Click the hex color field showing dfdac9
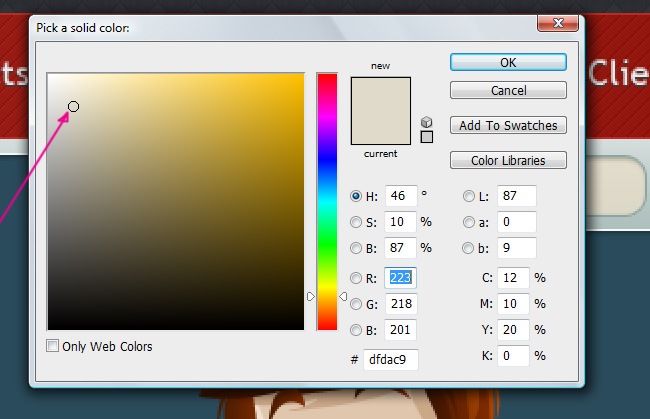 pos(391,358)
